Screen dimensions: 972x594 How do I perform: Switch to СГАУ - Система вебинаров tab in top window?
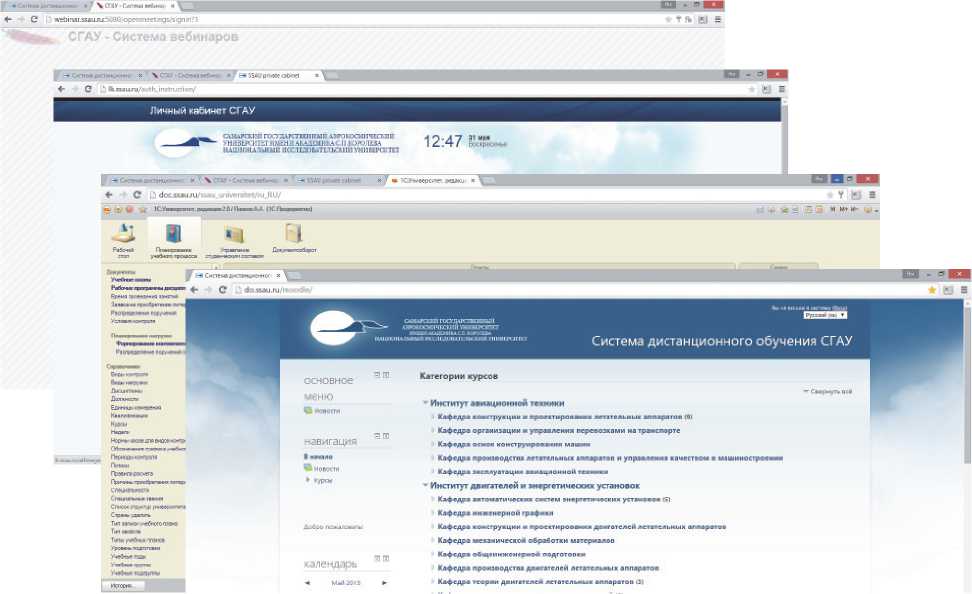point(135,6)
